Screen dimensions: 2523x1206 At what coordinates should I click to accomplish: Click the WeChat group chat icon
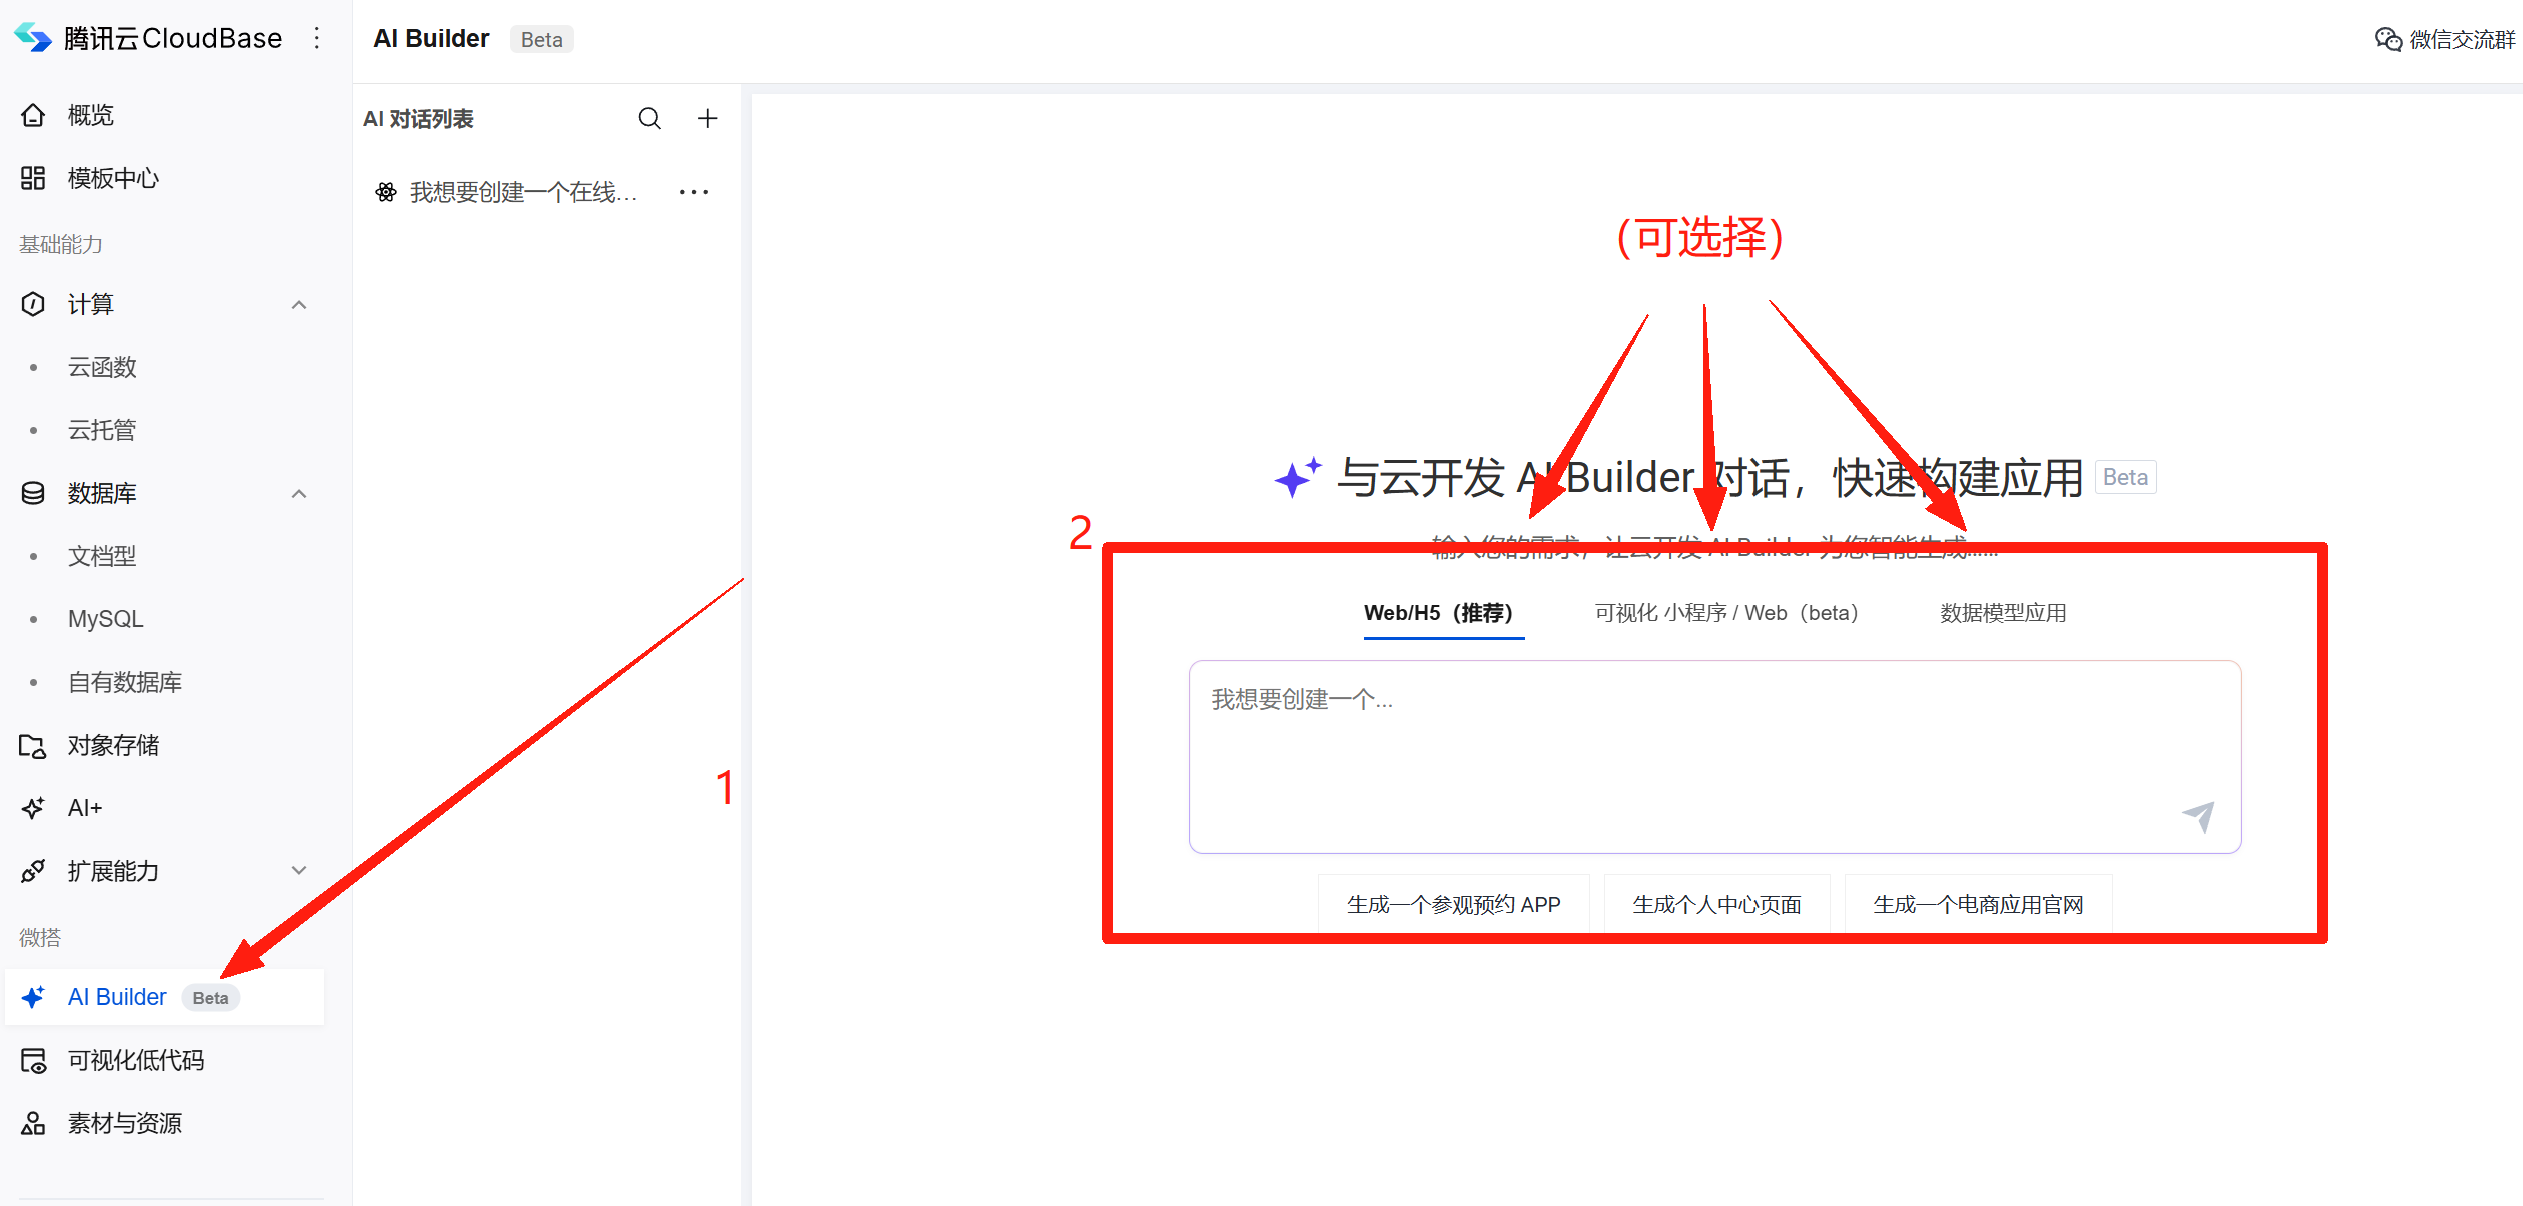click(x=2388, y=39)
